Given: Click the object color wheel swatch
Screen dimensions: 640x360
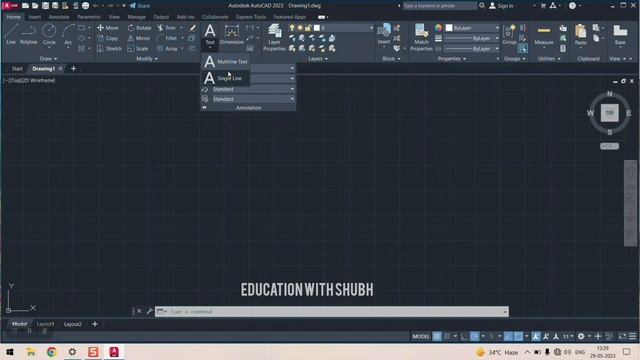Looking at the screenshot, I should tap(438, 28).
